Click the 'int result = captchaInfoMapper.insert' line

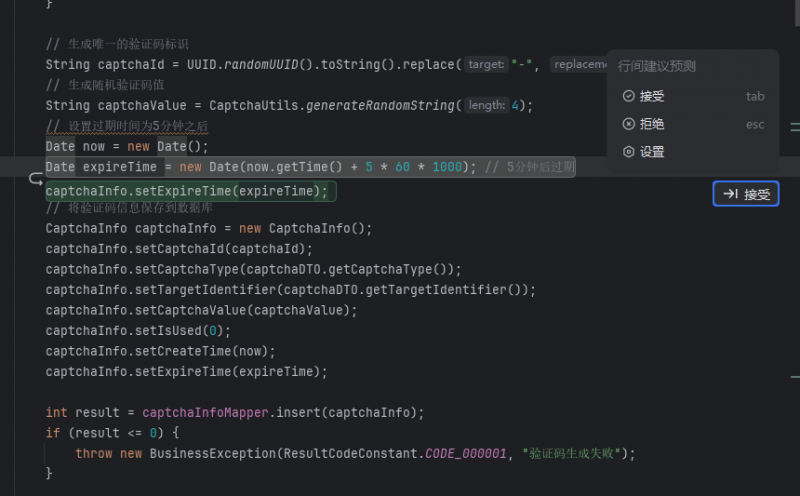coord(235,412)
